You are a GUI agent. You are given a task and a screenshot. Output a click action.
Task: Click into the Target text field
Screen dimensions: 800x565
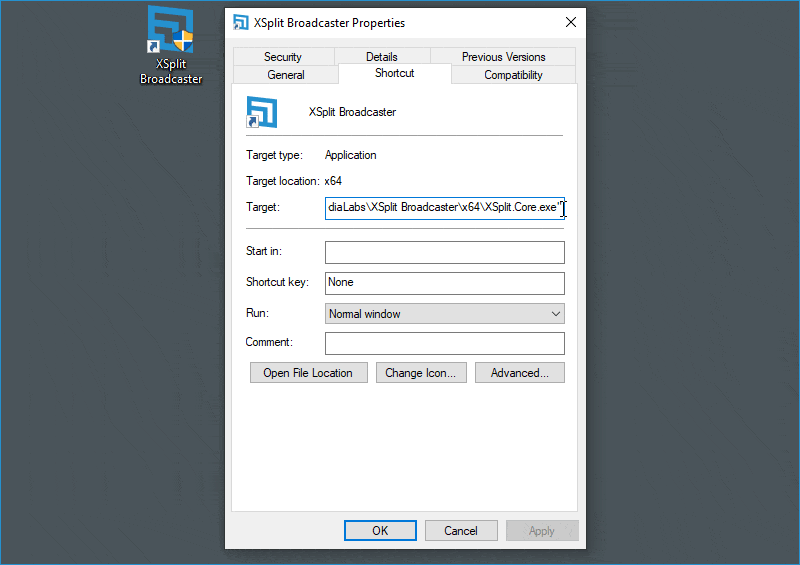[x=444, y=208]
